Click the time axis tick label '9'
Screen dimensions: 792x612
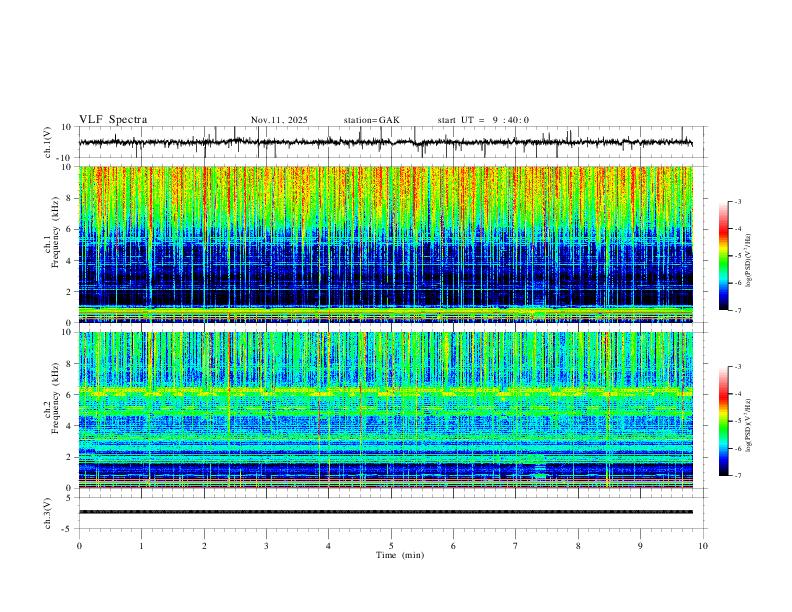pos(640,546)
